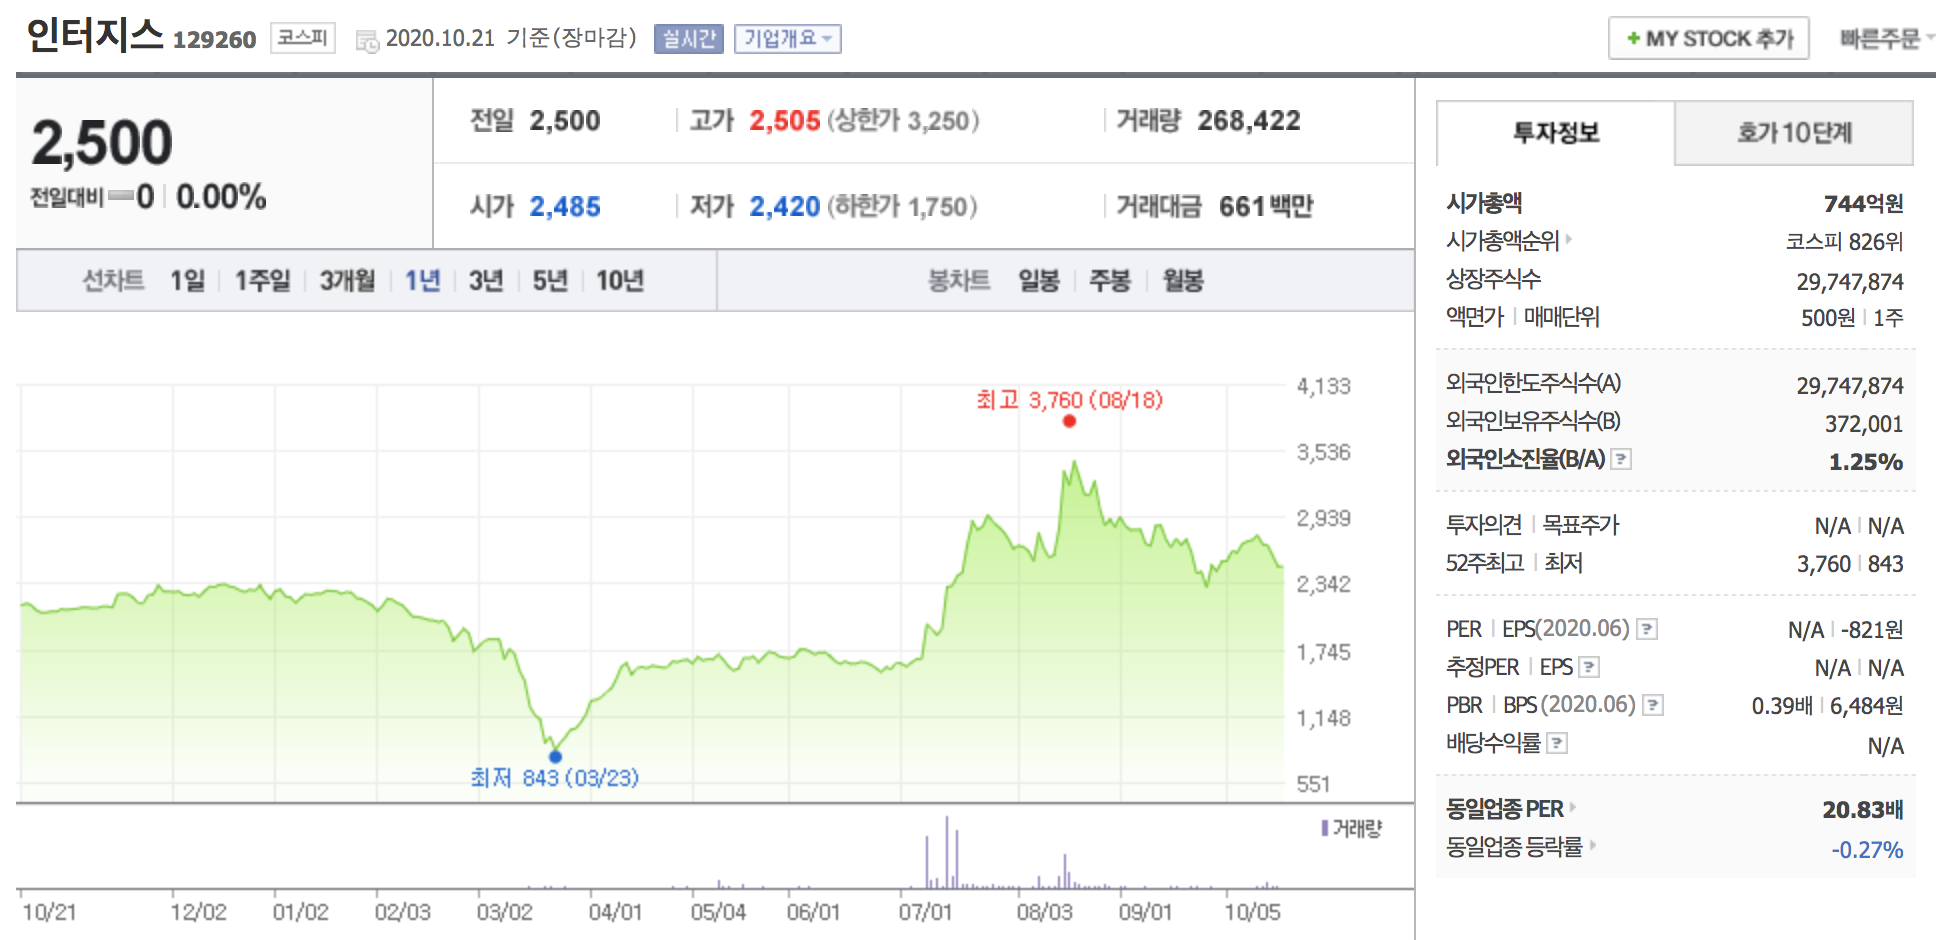Click the red 최고 3,760 point marker
This screenshot has height=940, width=1952.
[1069, 421]
